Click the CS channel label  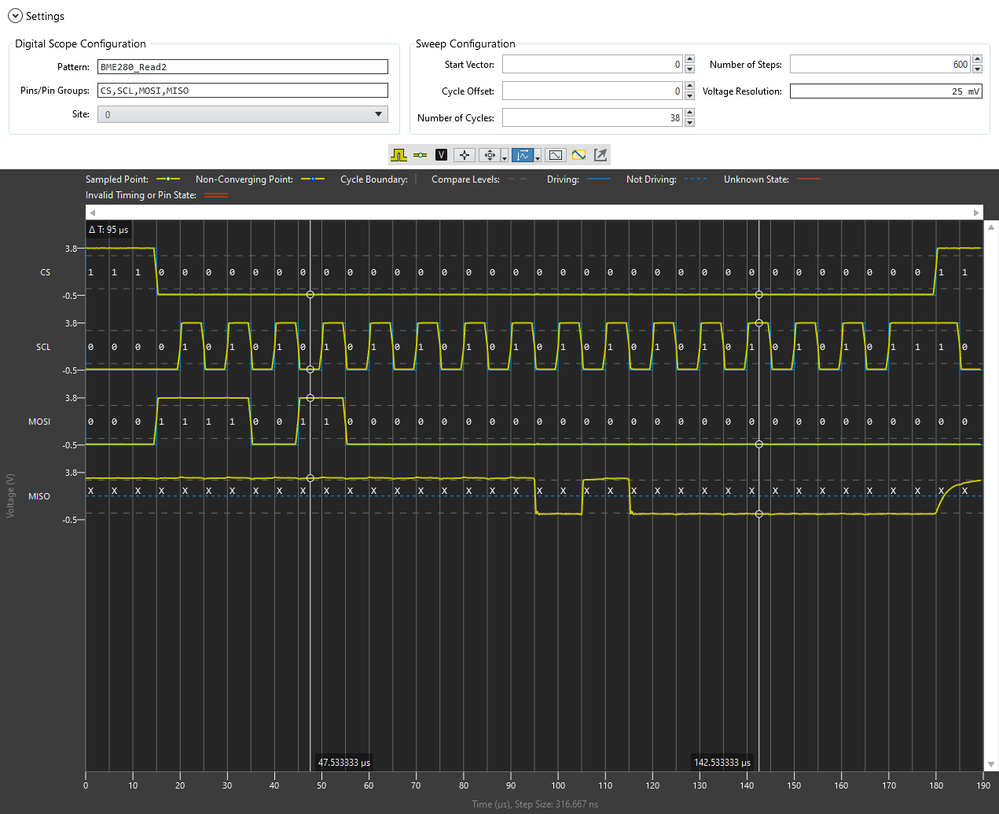pos(45,273)
